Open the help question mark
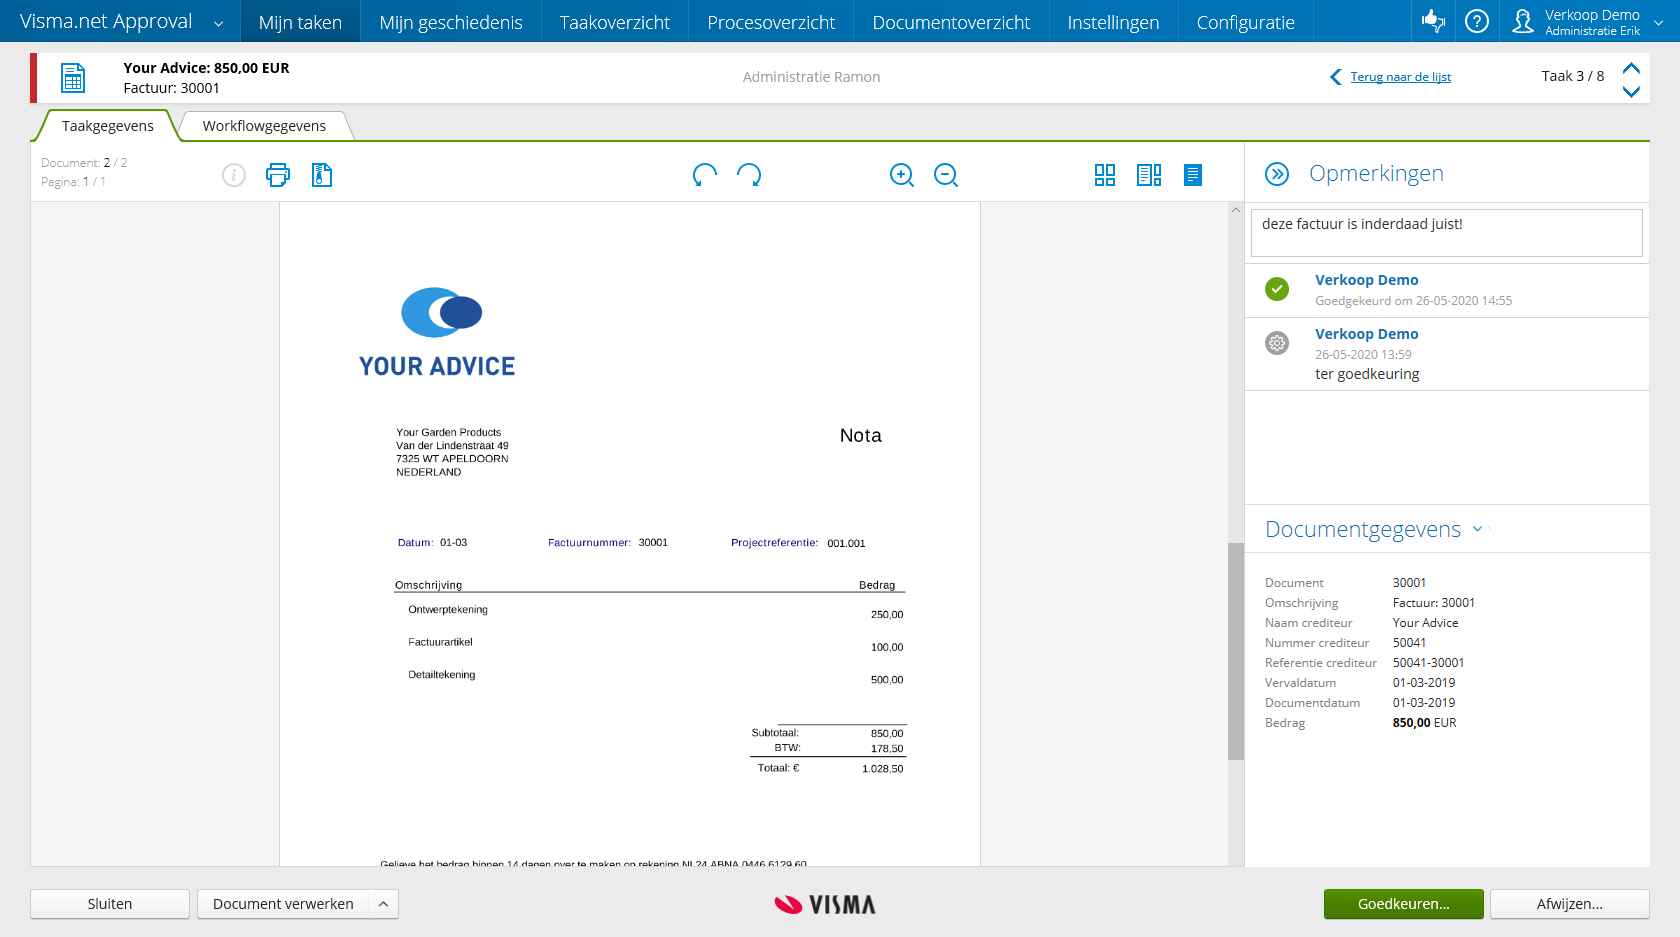This screenshot has width=1680, height=937. click(1477, 21)
